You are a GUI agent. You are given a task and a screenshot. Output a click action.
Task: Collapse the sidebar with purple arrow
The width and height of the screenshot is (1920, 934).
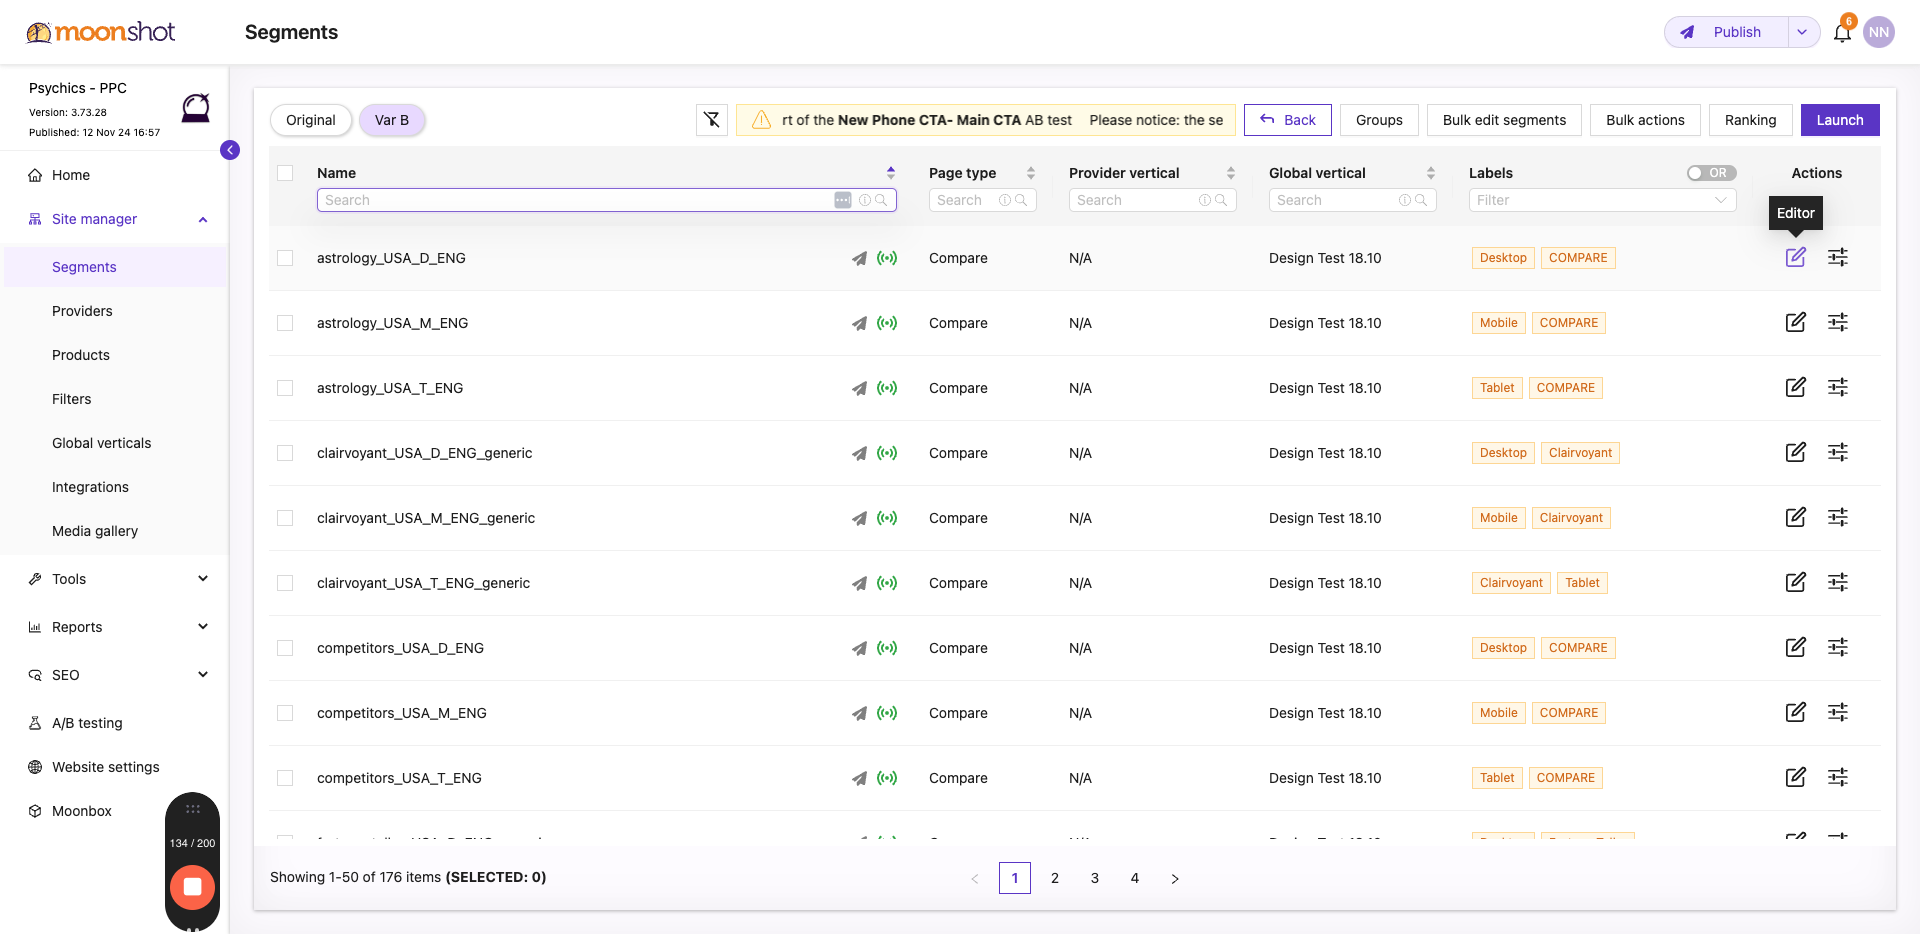pos(230,150)
